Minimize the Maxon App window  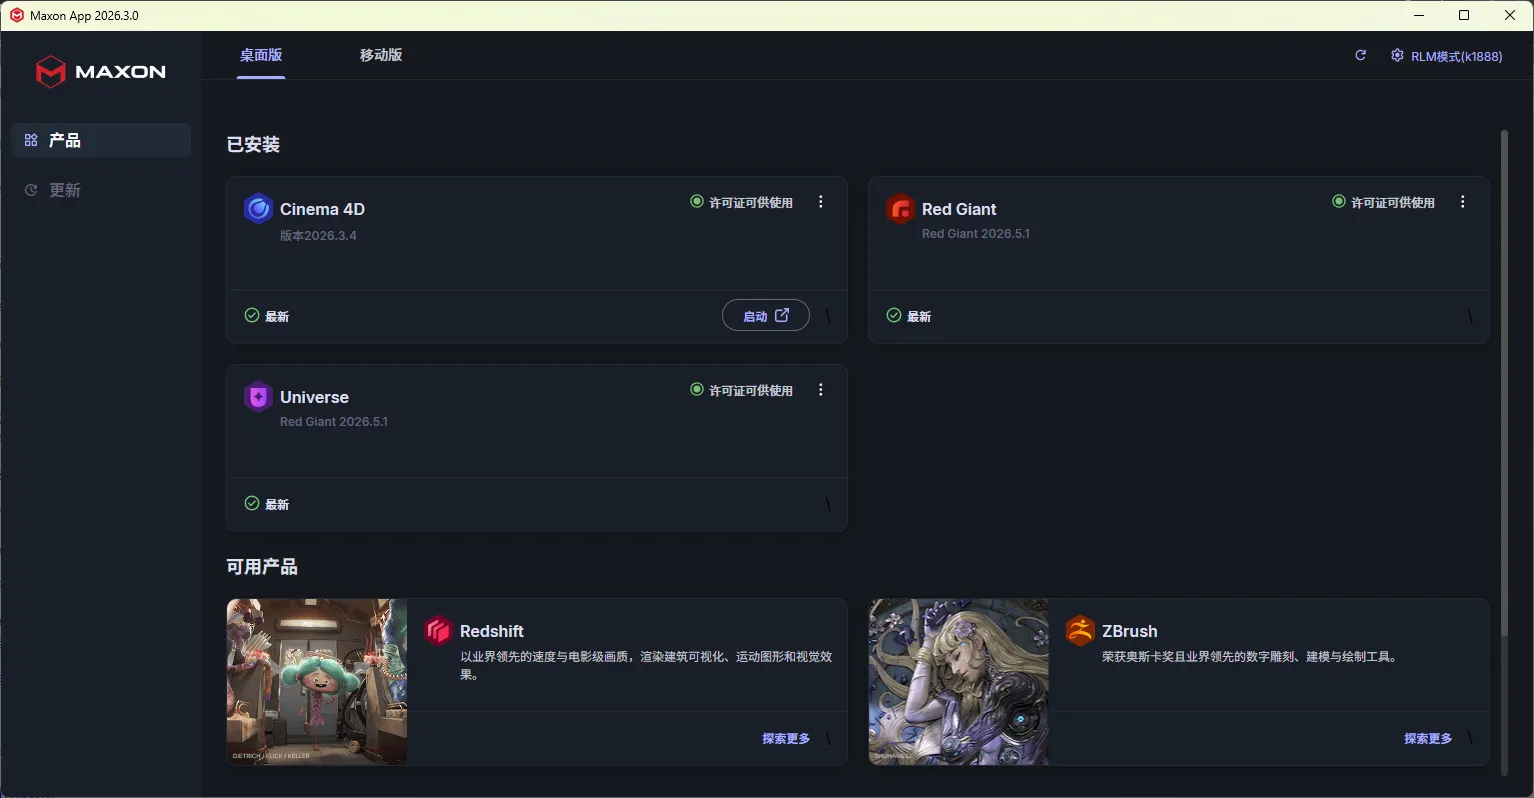[x=1419, y=15]
